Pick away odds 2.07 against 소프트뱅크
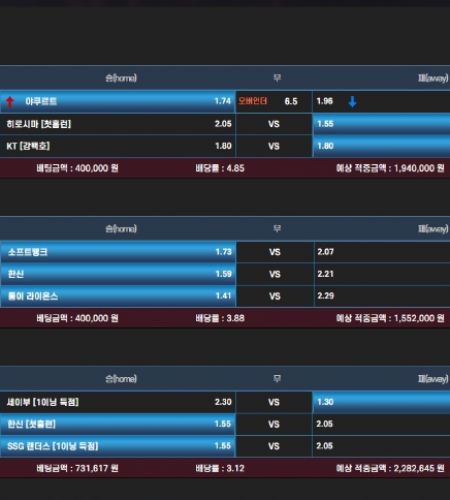This screenshot has height=500, width=450. click(382, 252)
